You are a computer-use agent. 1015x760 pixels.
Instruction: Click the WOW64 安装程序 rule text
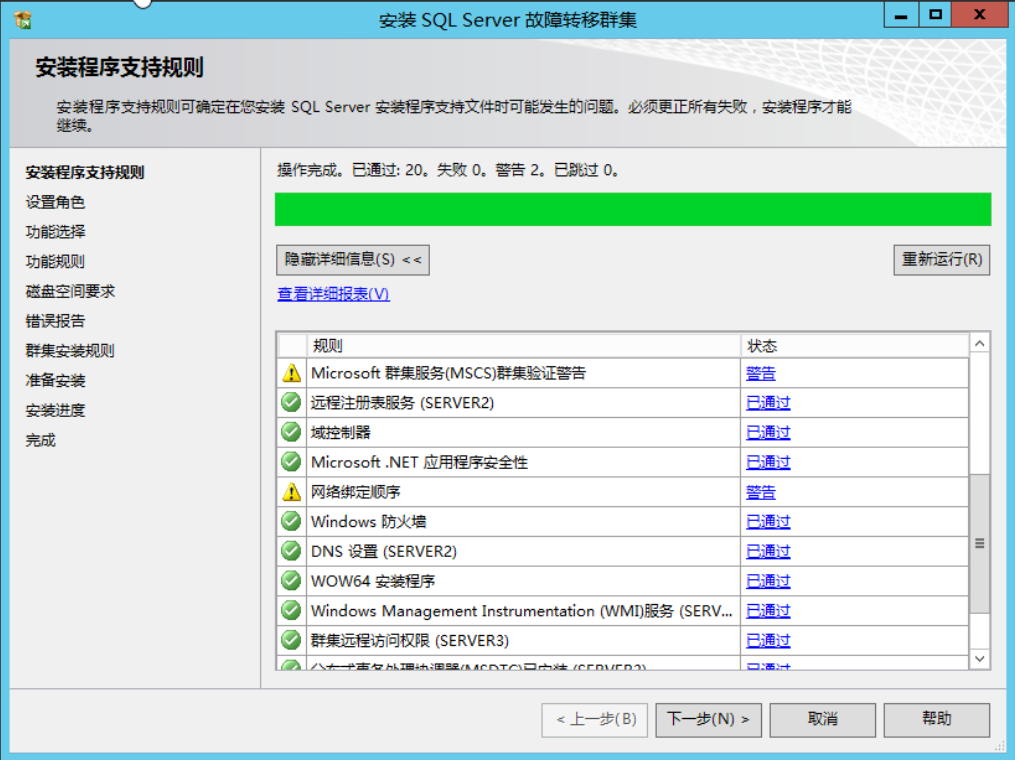[373, 582]
